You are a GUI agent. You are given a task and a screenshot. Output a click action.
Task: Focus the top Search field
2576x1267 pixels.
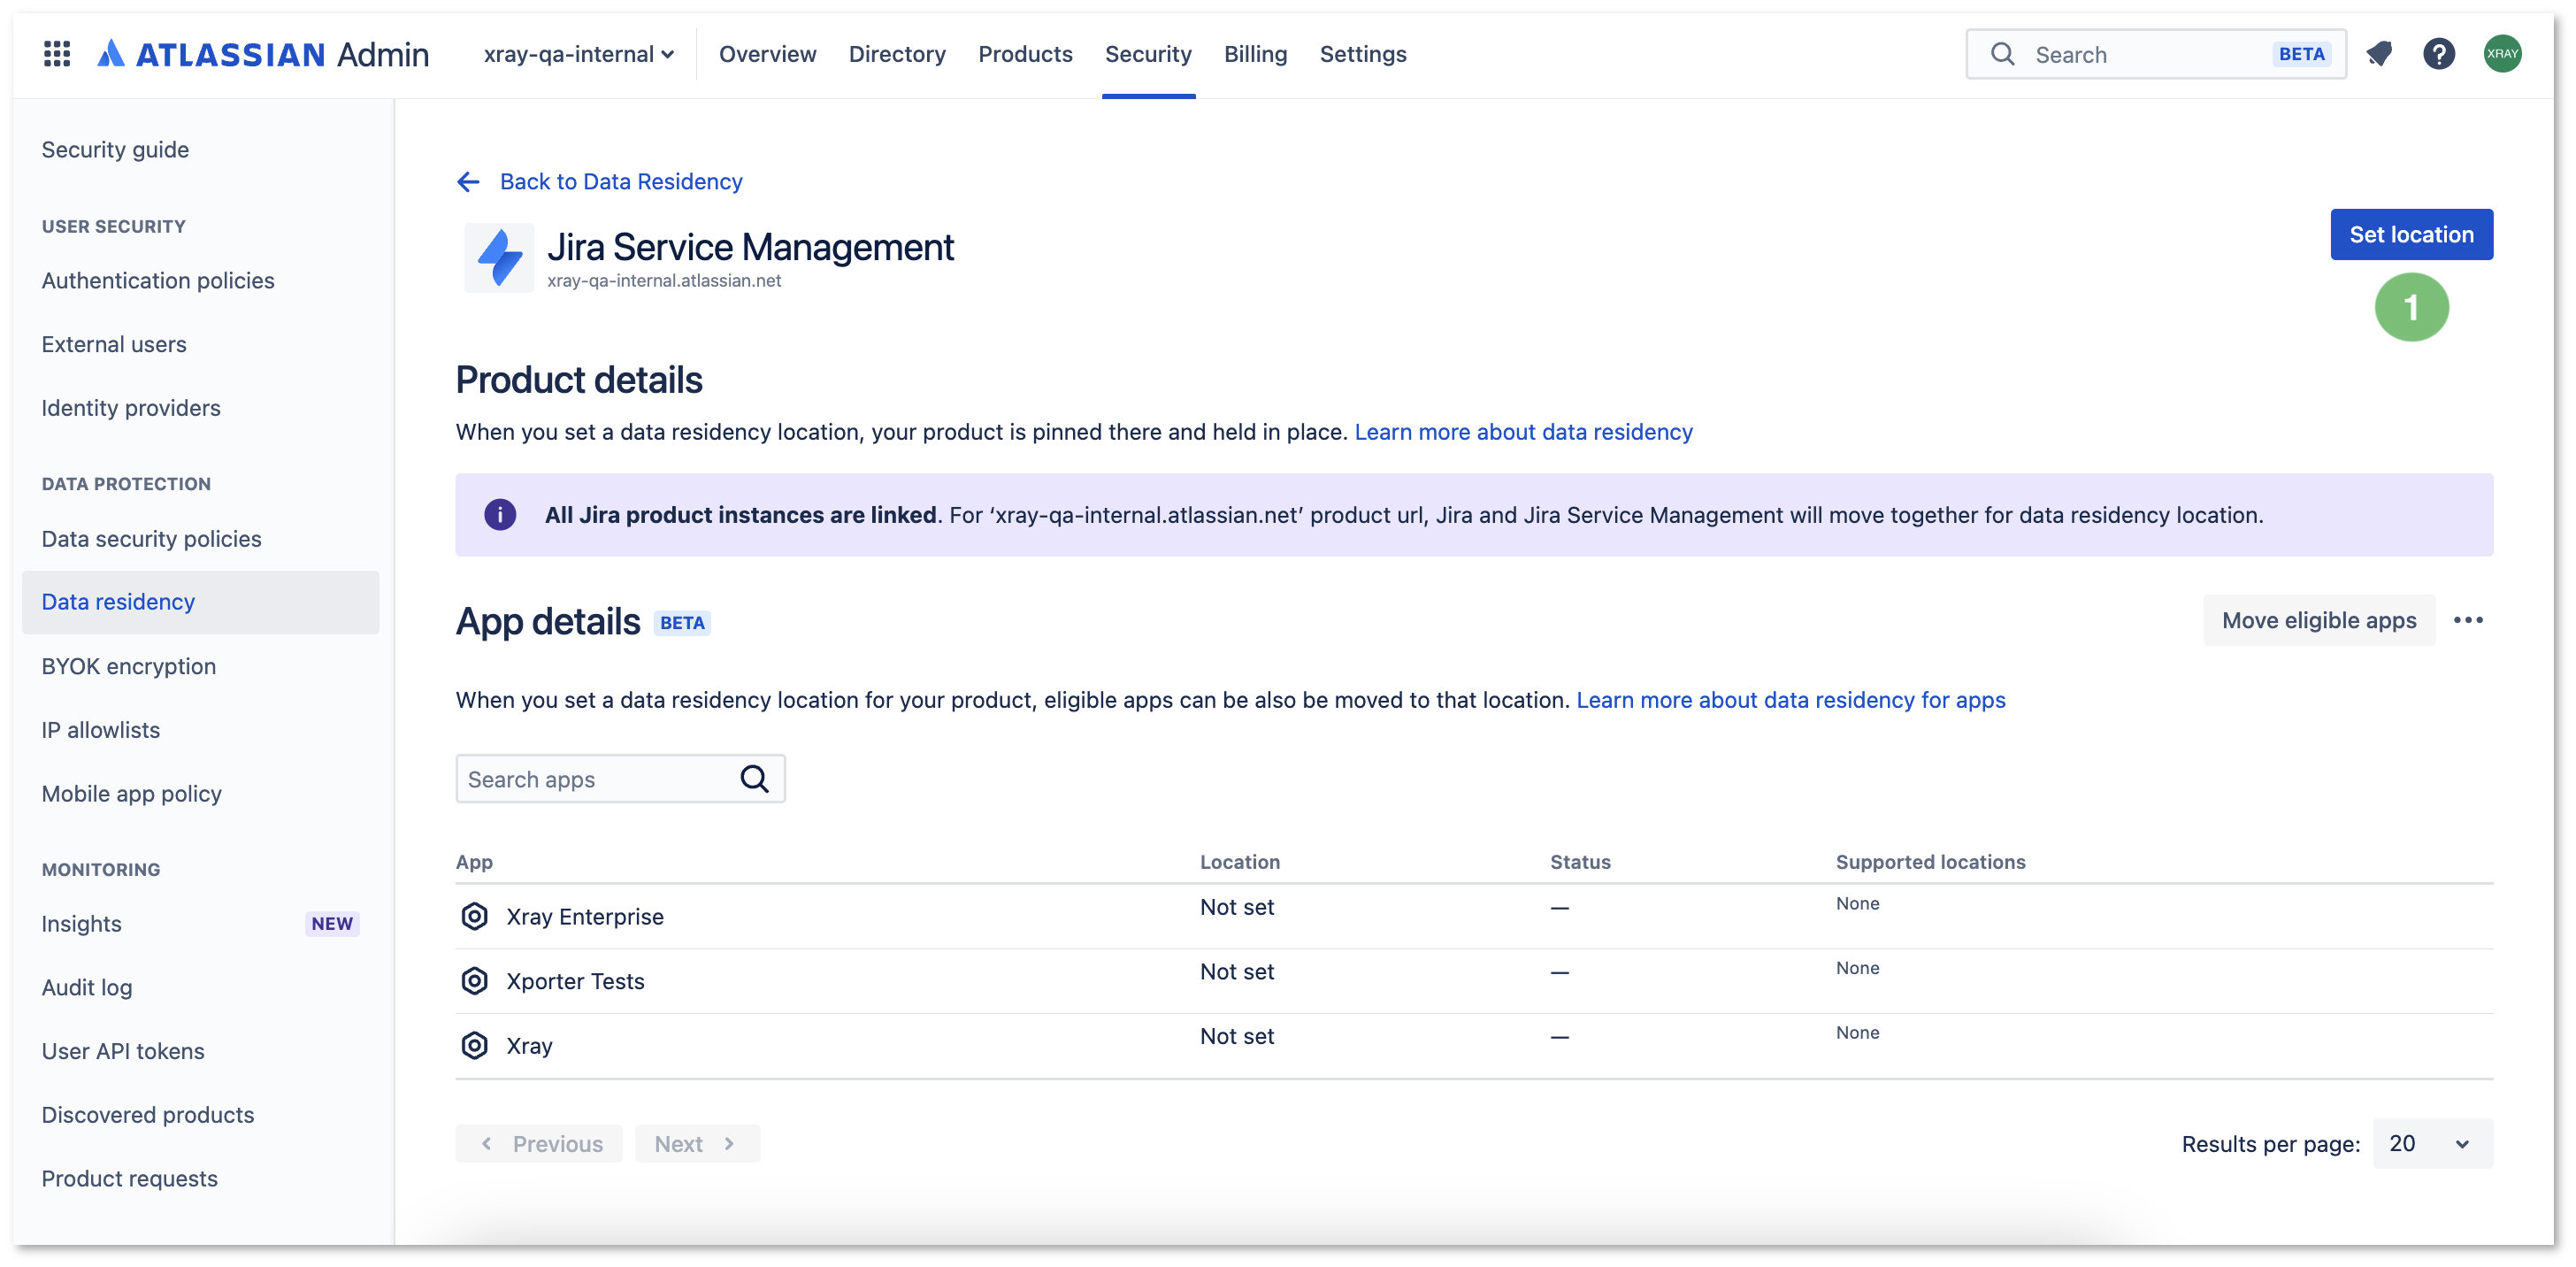pos(2155,54)
